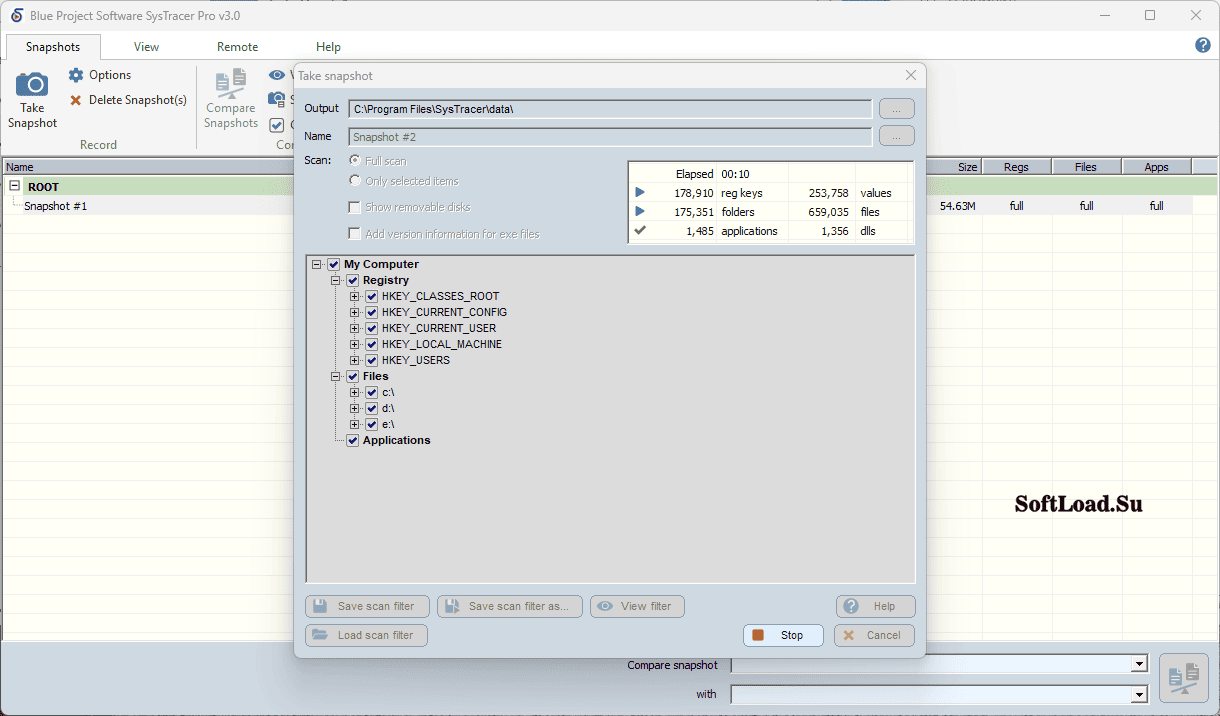This screenshot has width=1220, height=716.
Task: Open Options gear icon
Action: (76, 75)
